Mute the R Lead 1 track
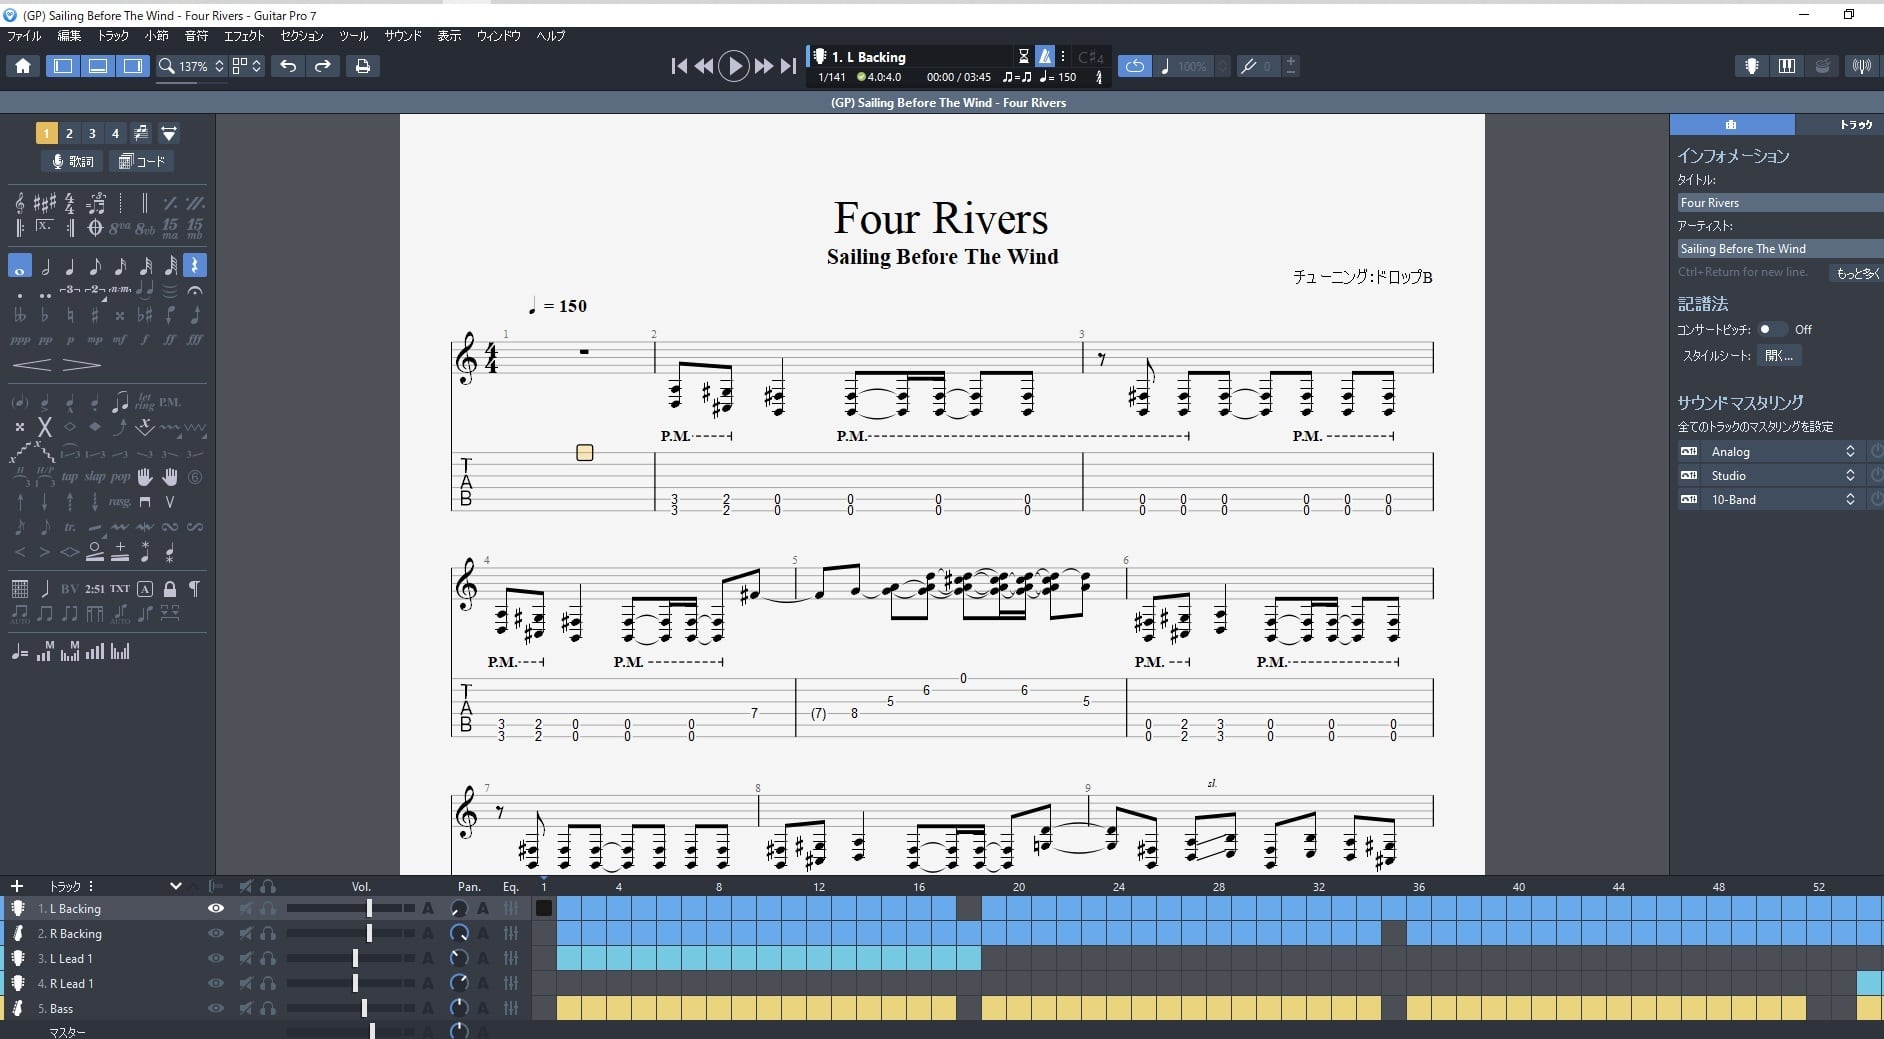Viewport: 1884px width, 1039px height. tap(245, 983)
